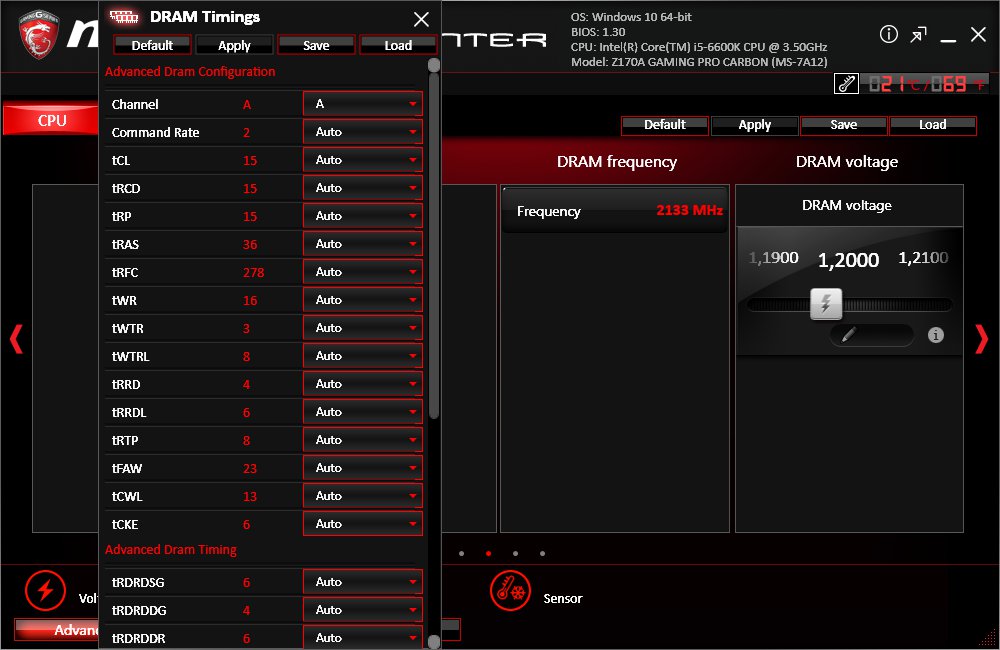Expand the tRTP dropdown
This screenshot has height=650, width=1000.
click(363, 440)
